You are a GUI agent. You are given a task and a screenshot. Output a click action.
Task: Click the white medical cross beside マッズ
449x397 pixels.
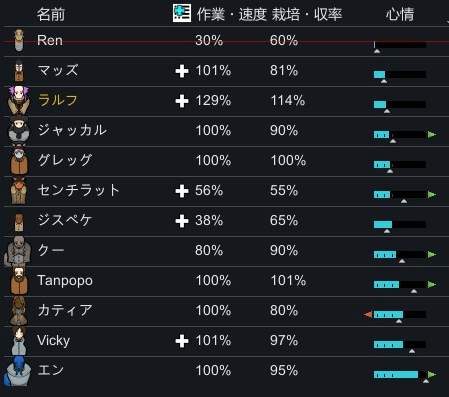click(182, 71)
